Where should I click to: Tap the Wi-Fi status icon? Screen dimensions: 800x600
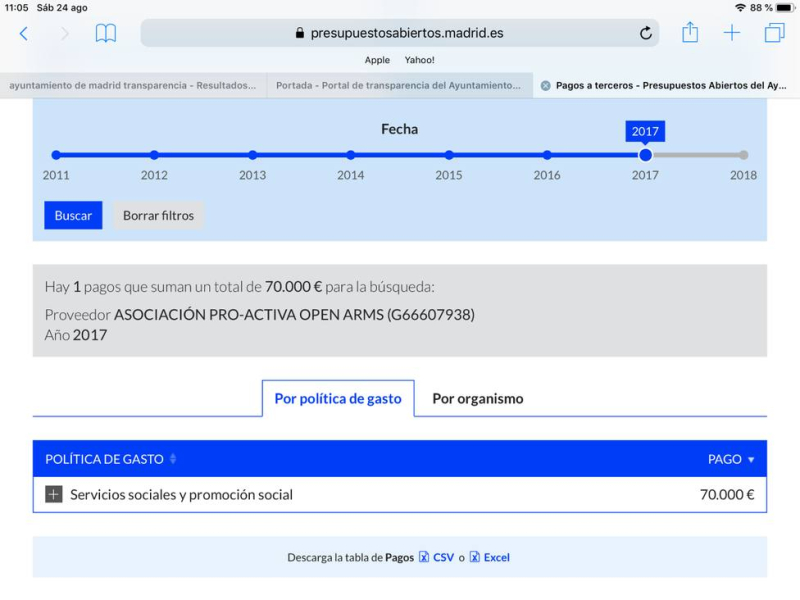coord(740,8)
